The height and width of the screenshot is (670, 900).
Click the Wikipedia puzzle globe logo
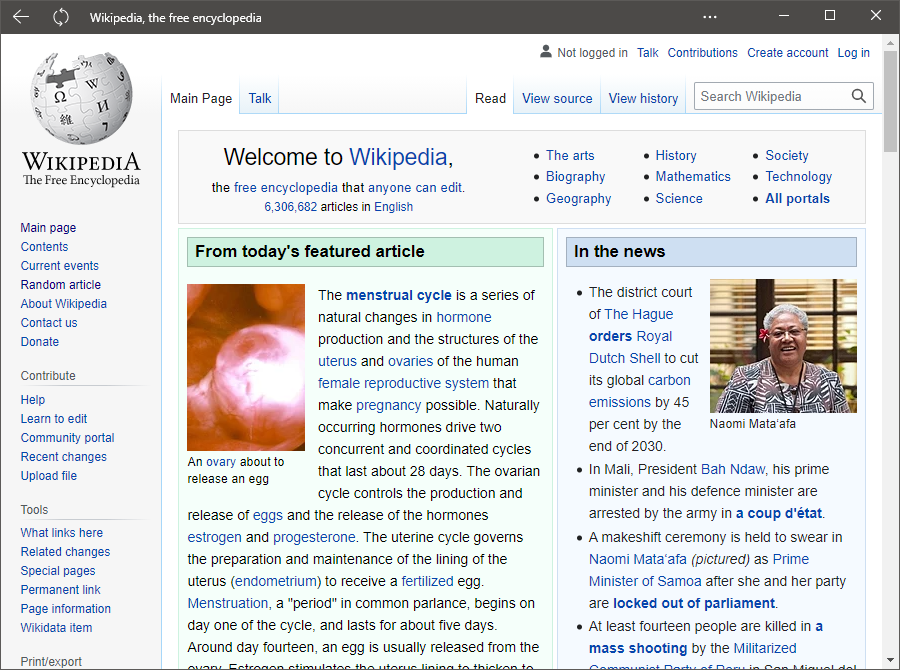click(x=80, y=100)
